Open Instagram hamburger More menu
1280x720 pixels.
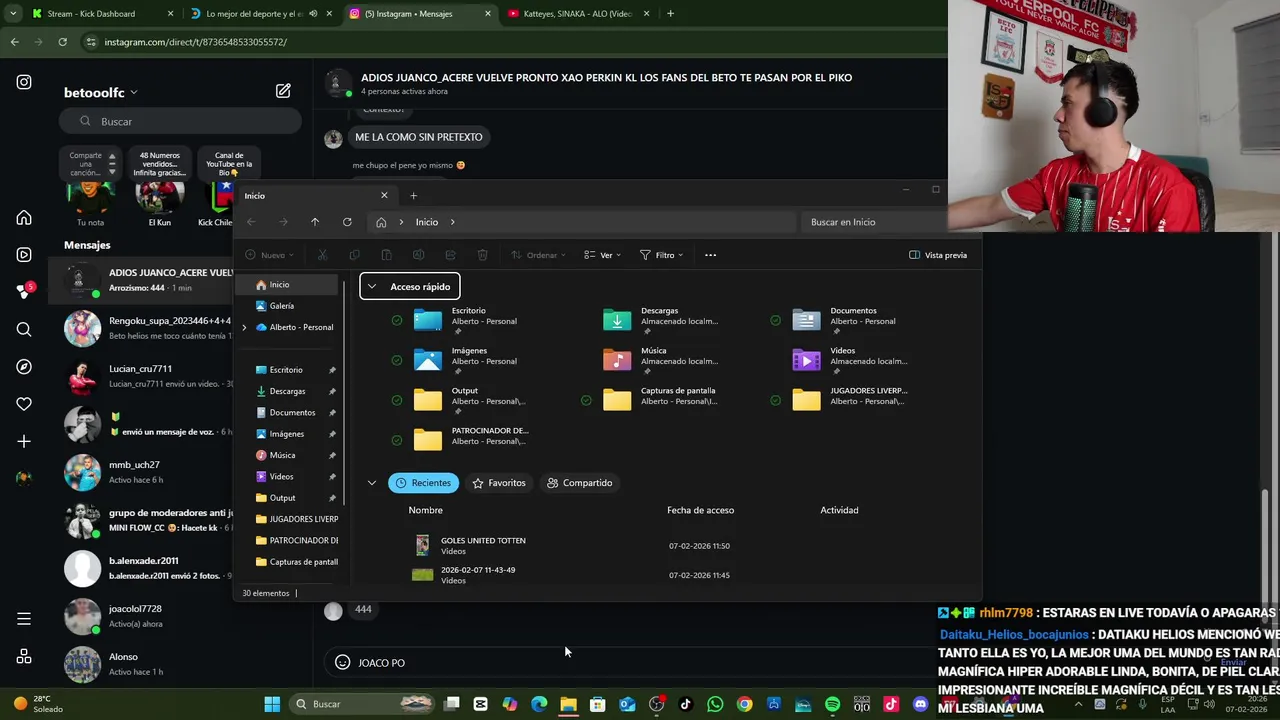(x=24, y=619)
